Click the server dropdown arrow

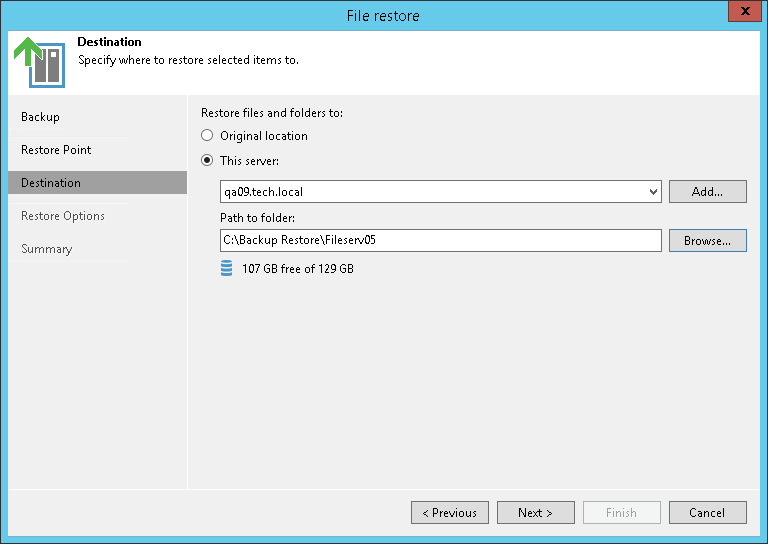point(653,192)
